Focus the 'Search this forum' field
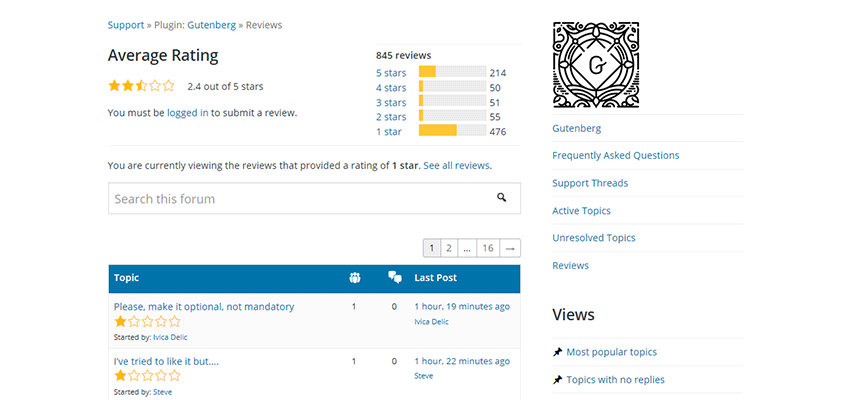Image resolution: width=850 pixels, height=400 pixels. tap(300, 199)
